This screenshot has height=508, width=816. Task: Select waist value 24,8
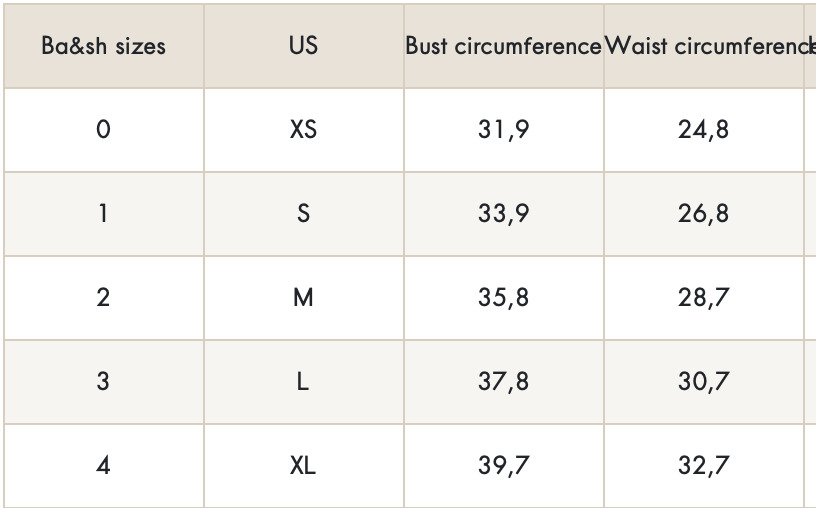pyautogui.click(x=703, y=130)
